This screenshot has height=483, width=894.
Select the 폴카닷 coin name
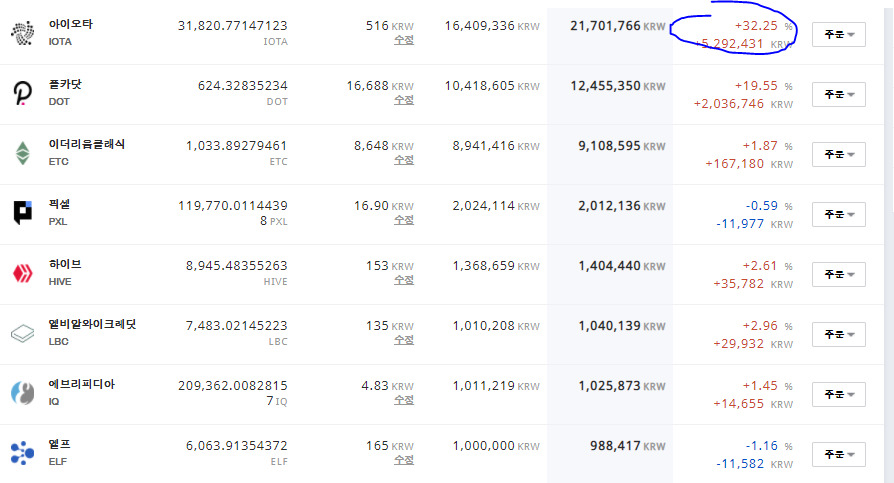tap(65, 84)
